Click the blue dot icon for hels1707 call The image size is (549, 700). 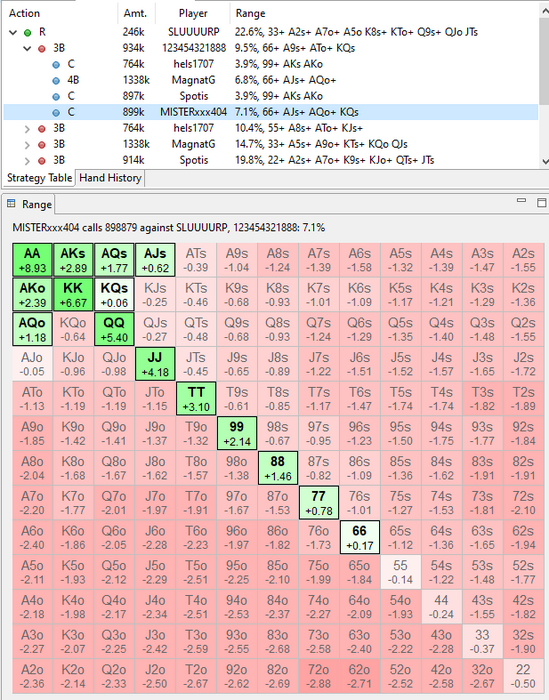pos(56,65)
